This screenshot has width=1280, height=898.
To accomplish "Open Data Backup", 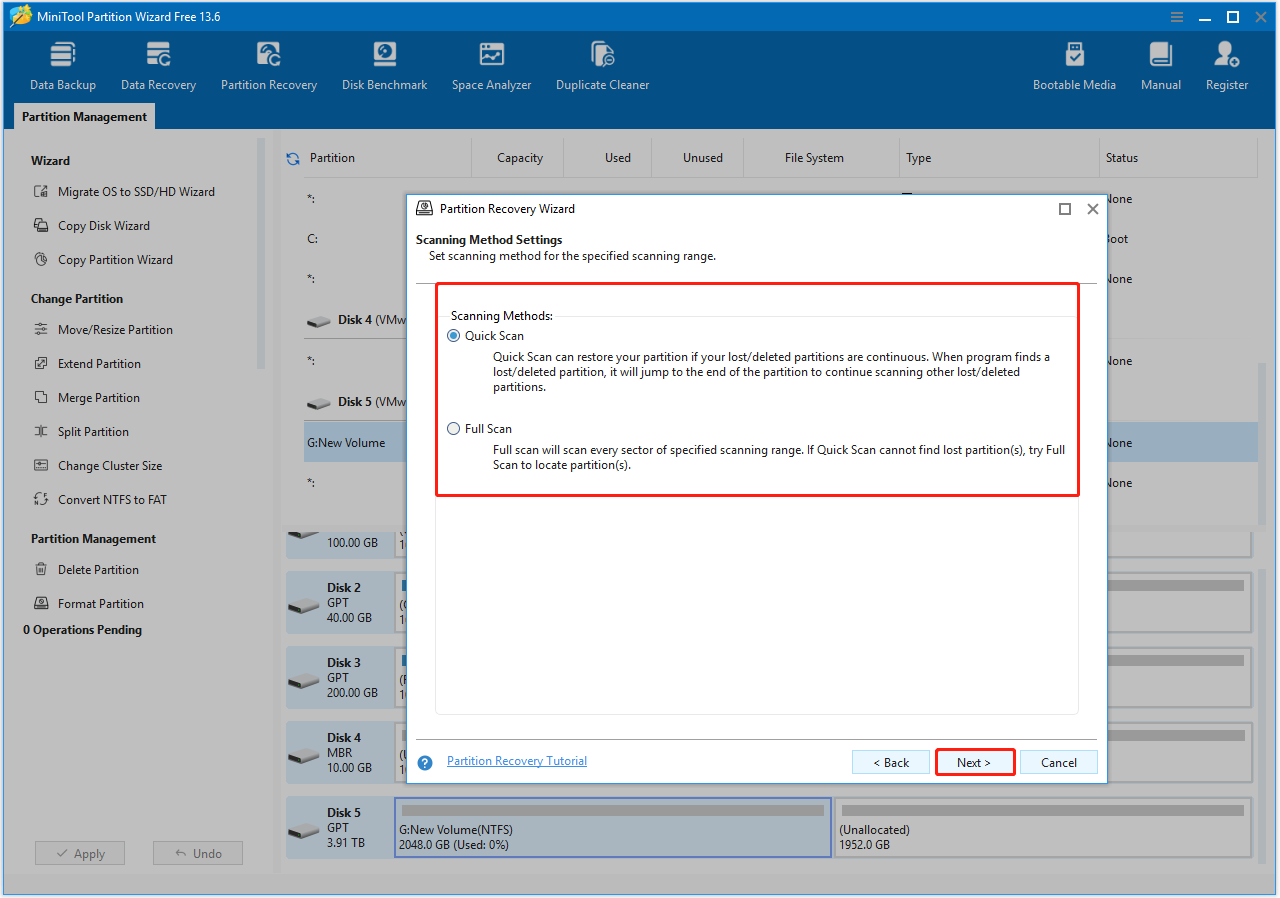I will 62,63.
